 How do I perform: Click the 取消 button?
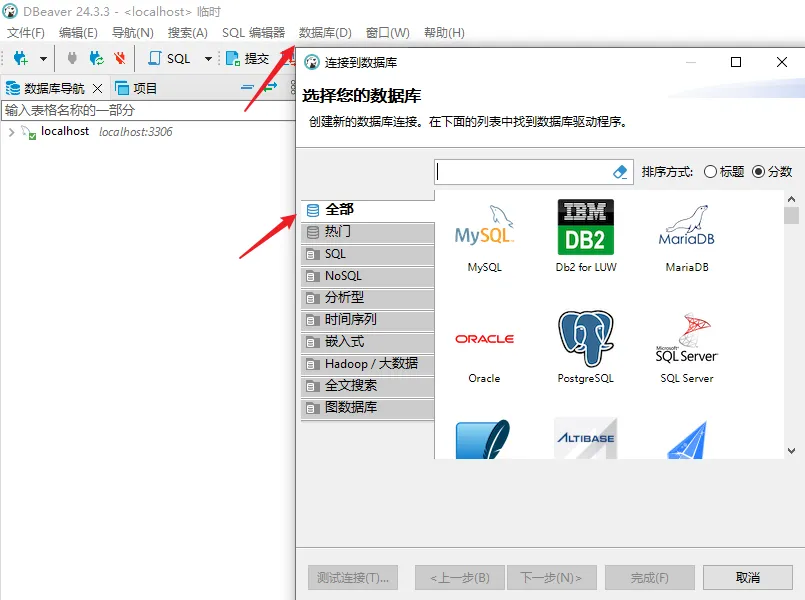748,578
